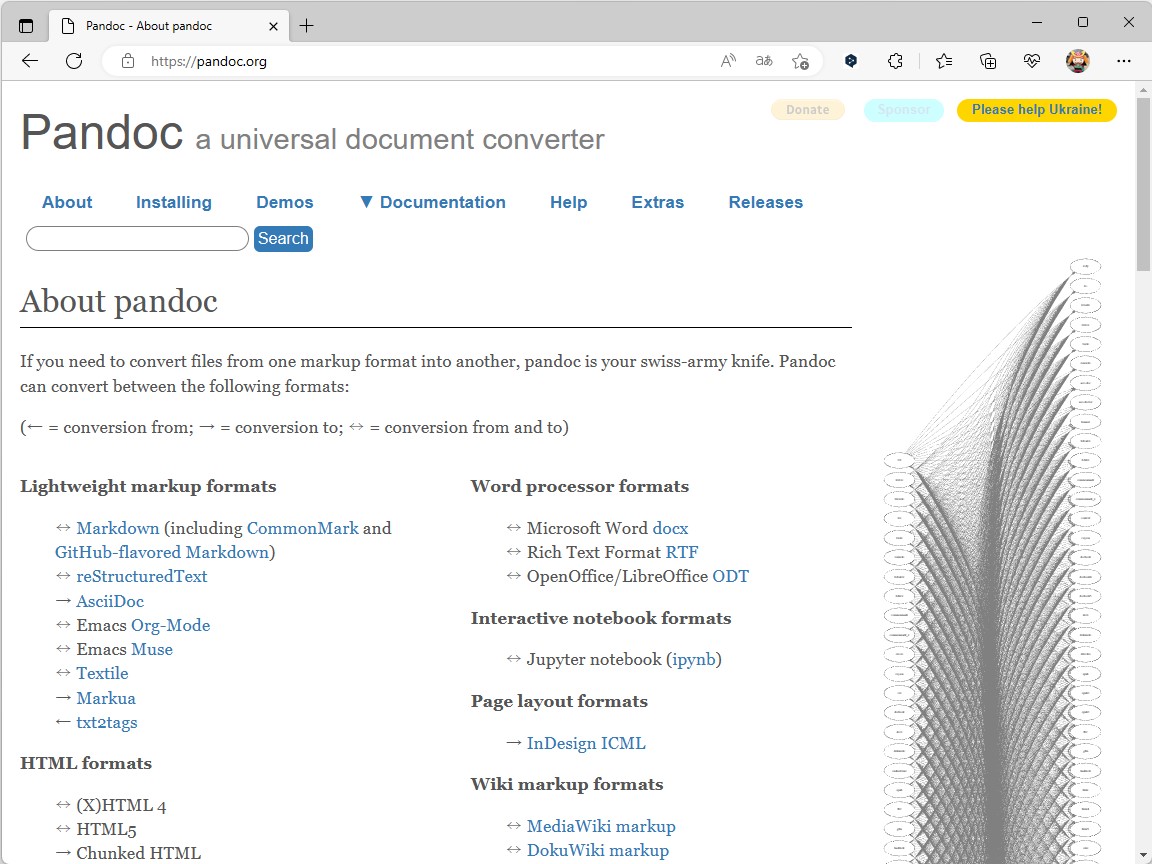1152x864 pixels.
Task: Open the Extensions menu
Action: pos(895,61)
